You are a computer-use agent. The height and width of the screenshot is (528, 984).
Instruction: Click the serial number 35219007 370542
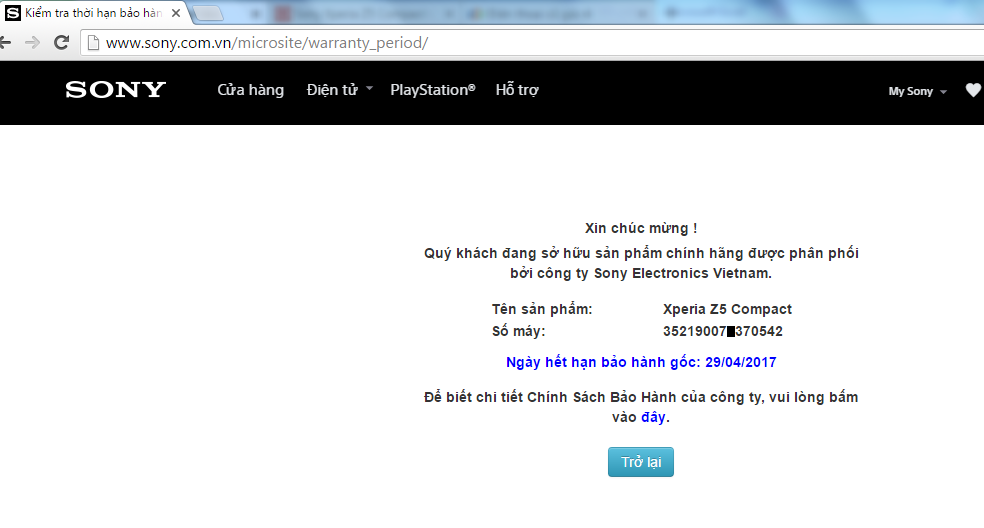723,331
